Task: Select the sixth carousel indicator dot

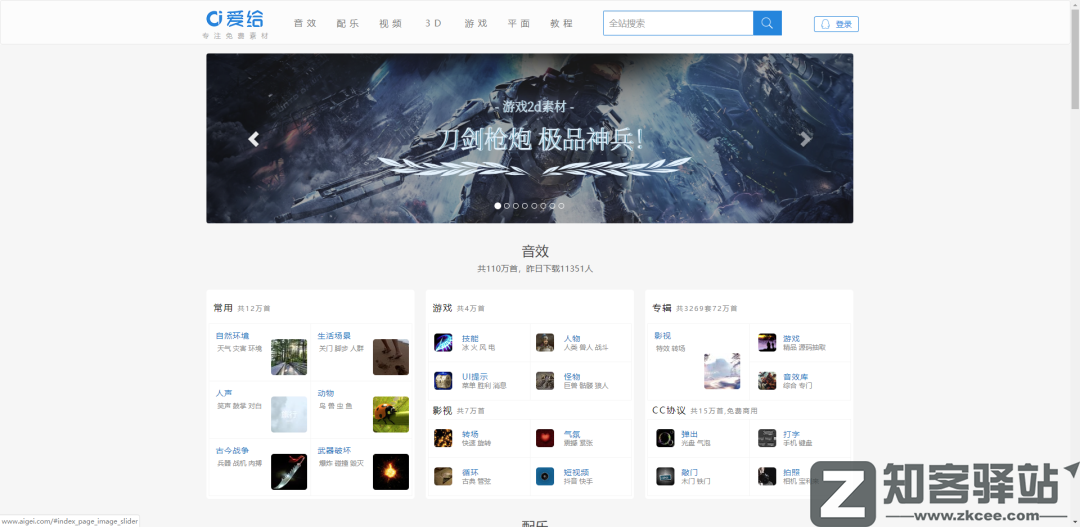Action: tap(543, 206)
